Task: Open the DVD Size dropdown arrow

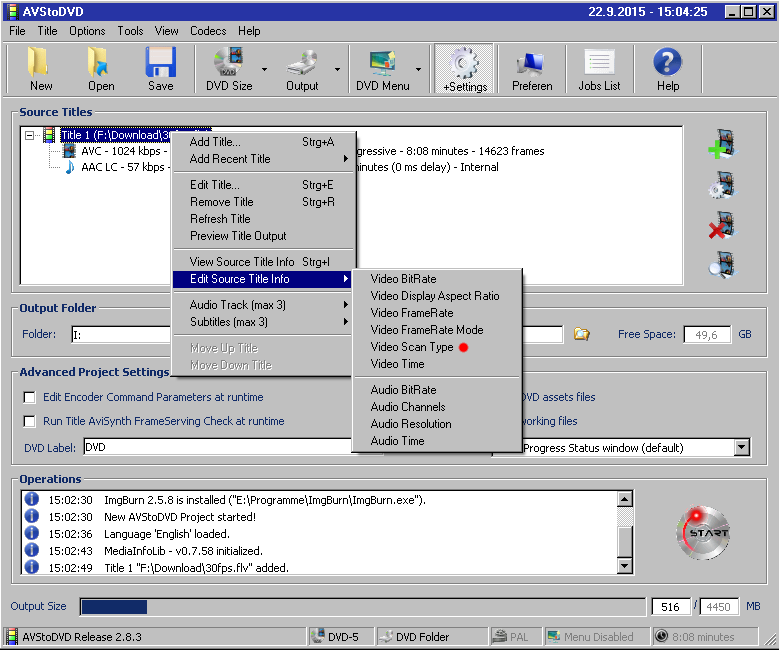Action: point(265,70)
